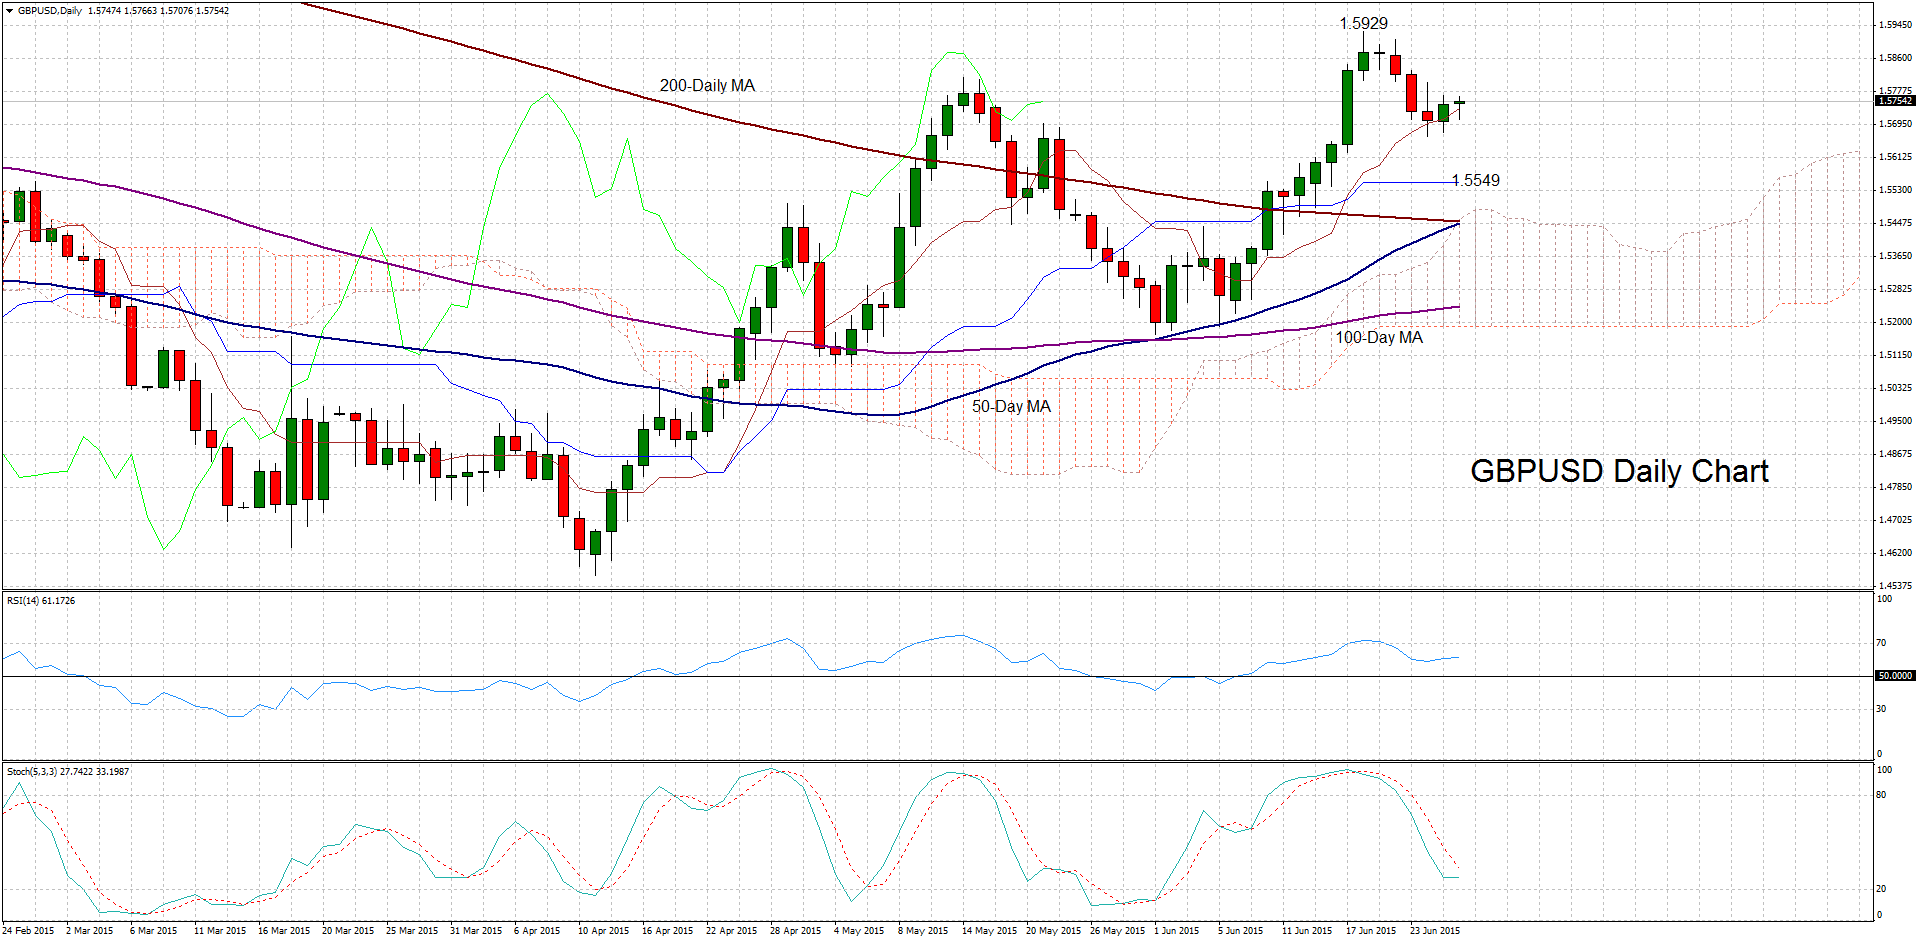Click the 1.5929 high price annotation
Viewport: 1916px width, 939px height.
pyautogui.click(x=1364, y=24)
